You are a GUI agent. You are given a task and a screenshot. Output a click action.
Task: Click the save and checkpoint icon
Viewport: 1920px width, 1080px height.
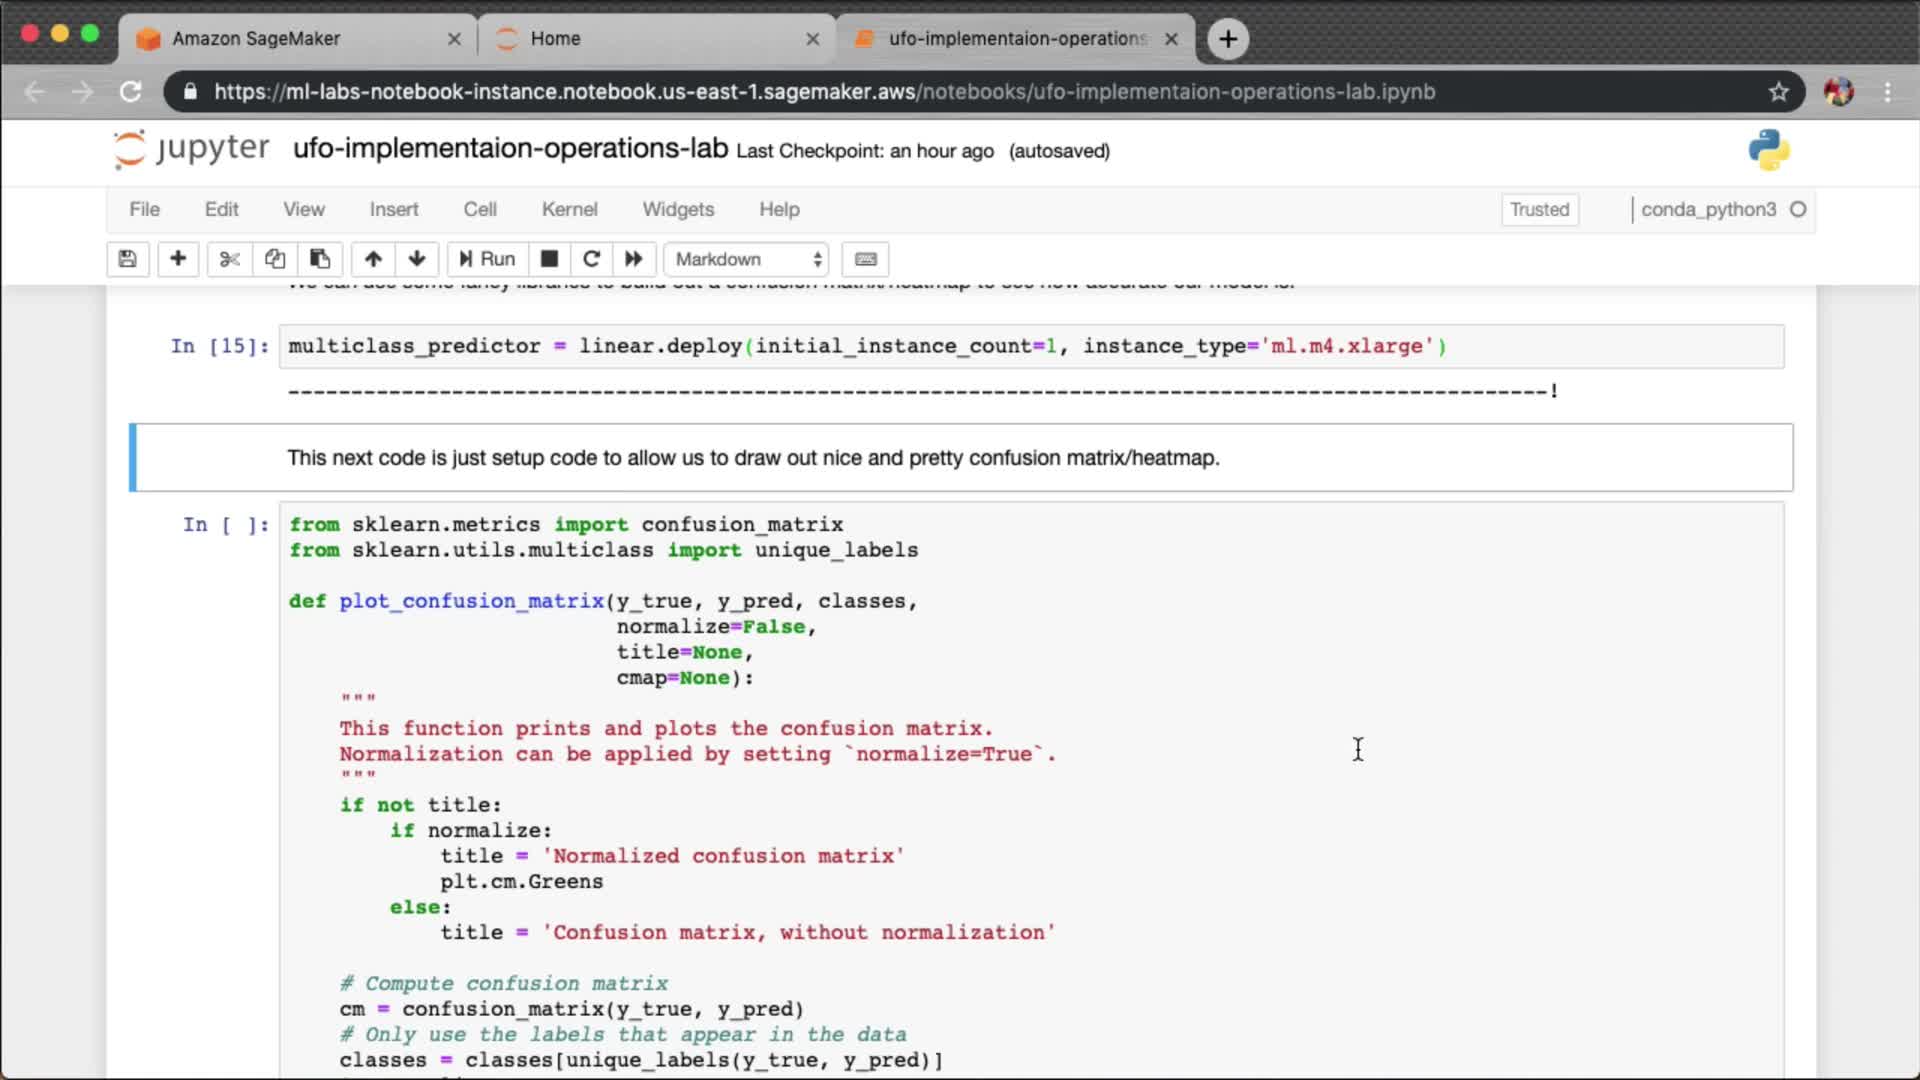127,259
